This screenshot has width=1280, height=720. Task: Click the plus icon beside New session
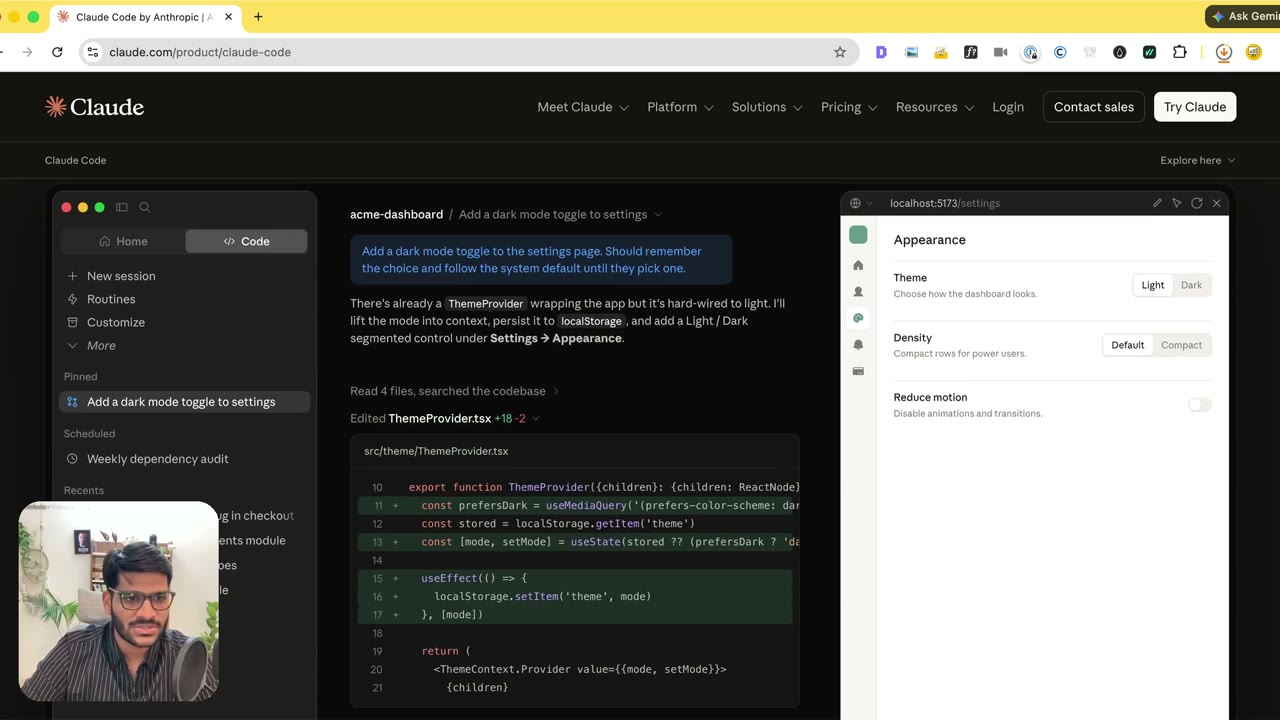(72, 276)
